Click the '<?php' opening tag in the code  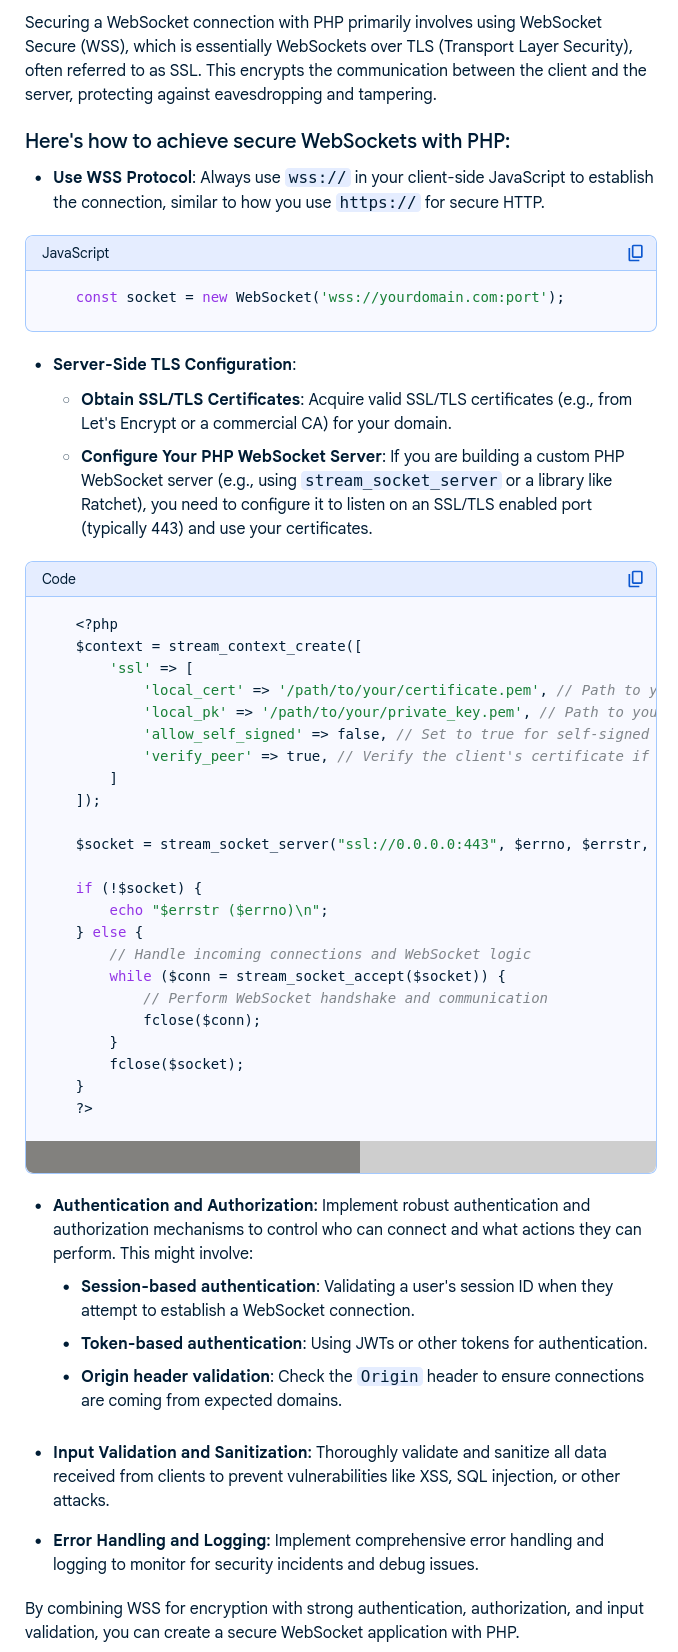pyautogui.click(x=96, y=624)
